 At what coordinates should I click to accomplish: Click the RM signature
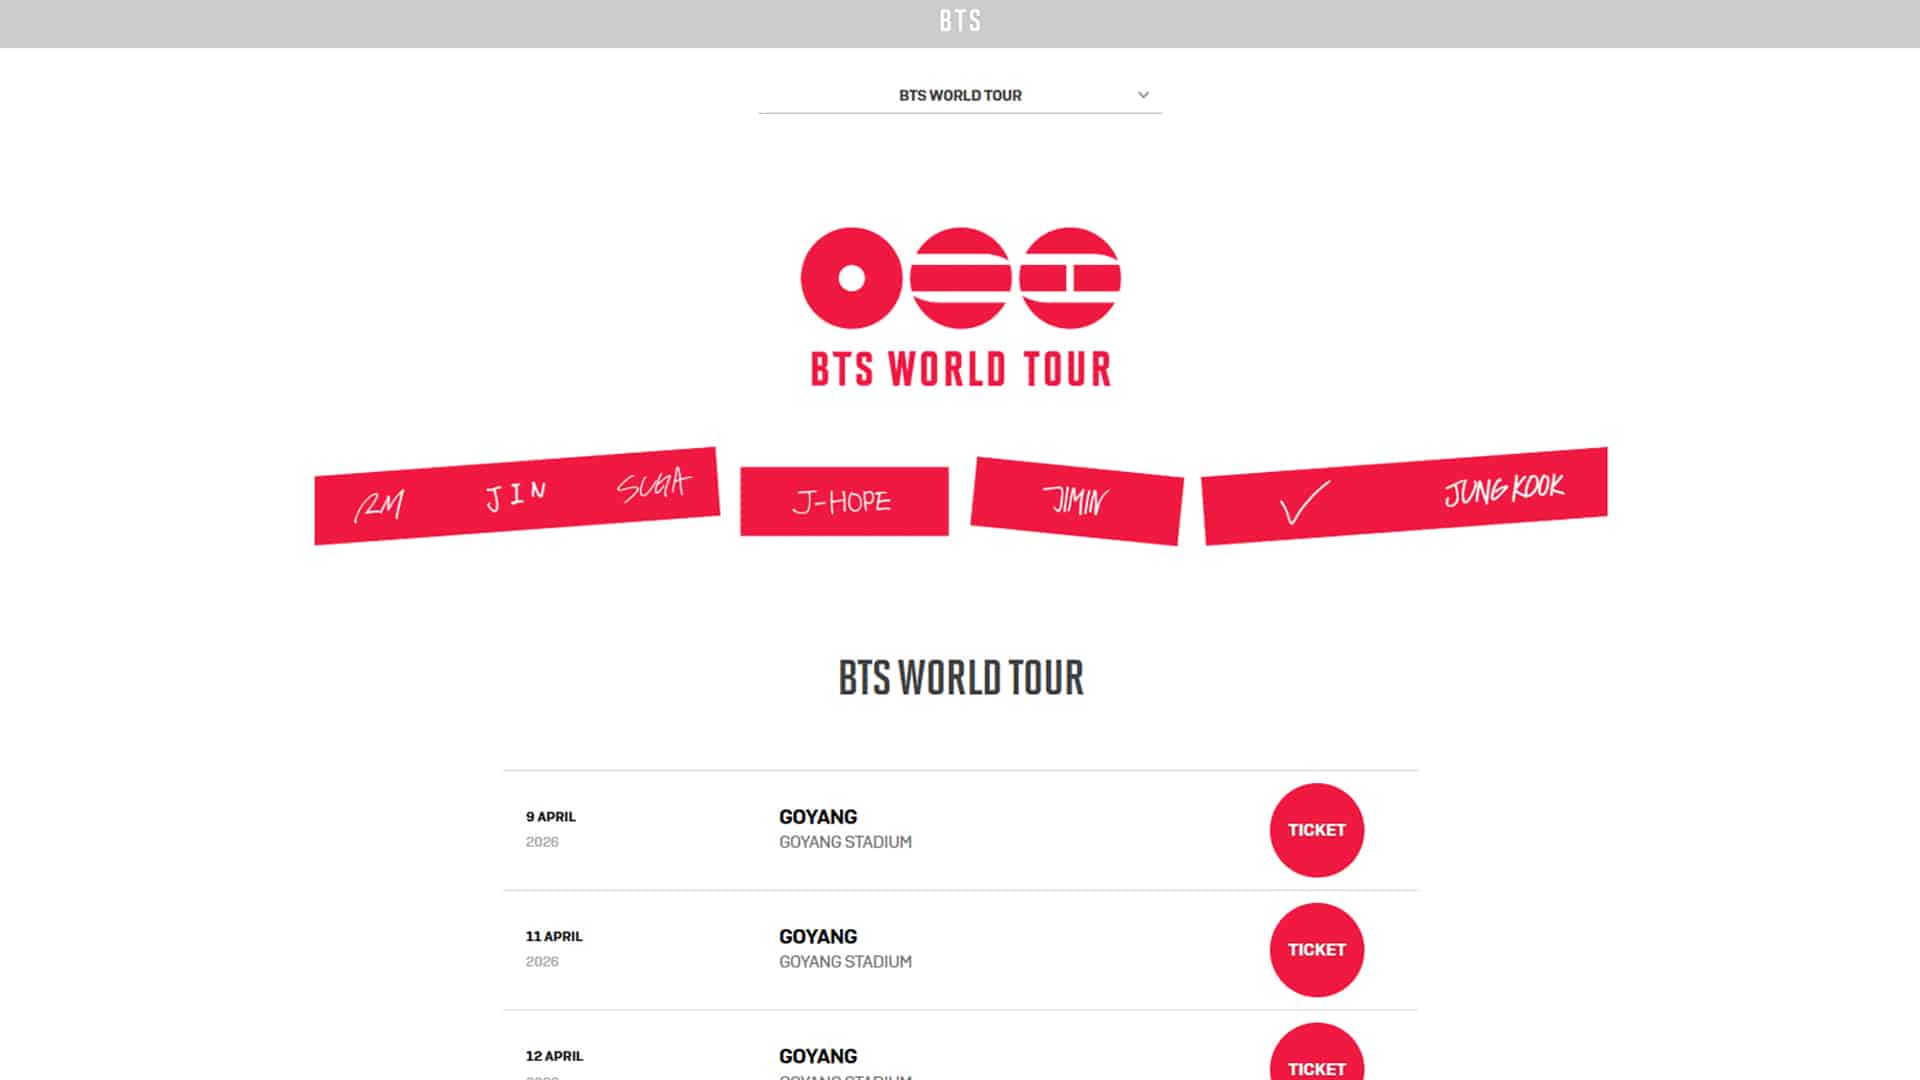click(x=379, y=506)
